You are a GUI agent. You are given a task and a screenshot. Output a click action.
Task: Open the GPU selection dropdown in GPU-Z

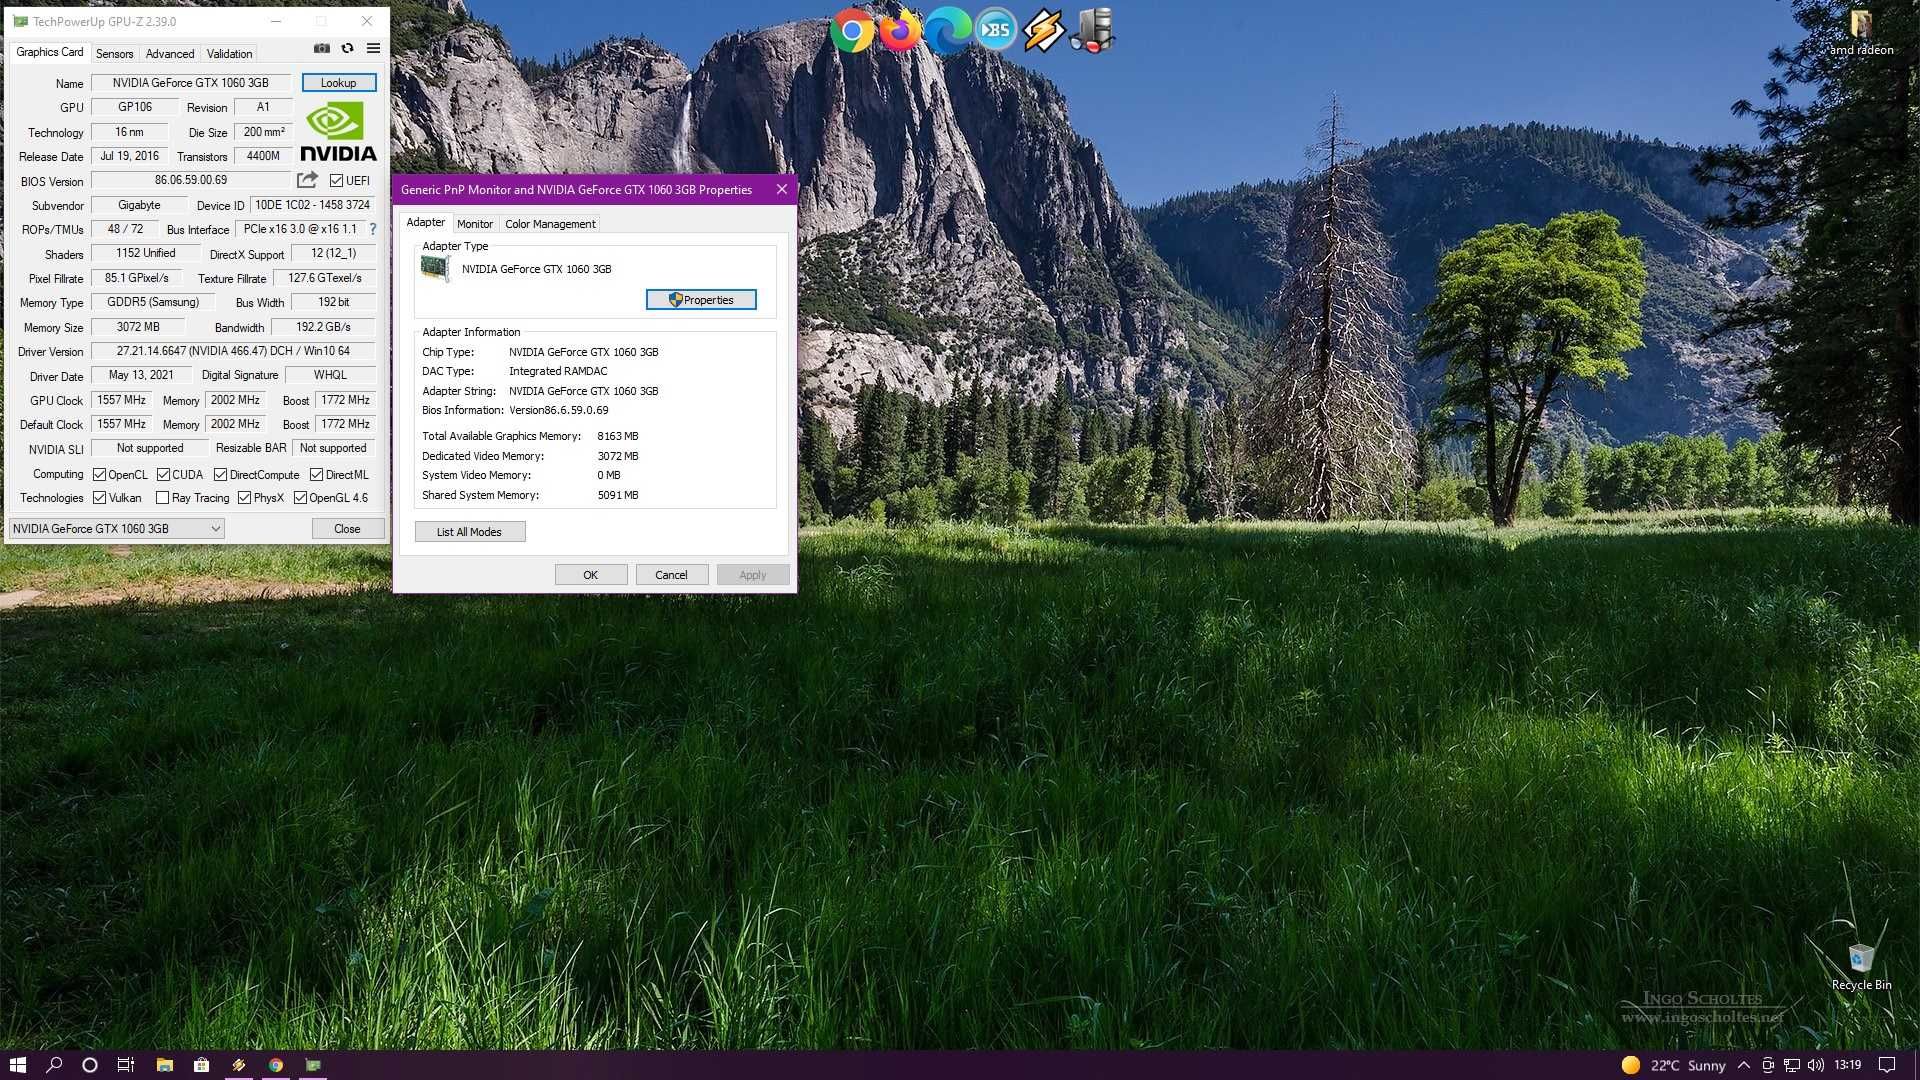pos(116,529)
